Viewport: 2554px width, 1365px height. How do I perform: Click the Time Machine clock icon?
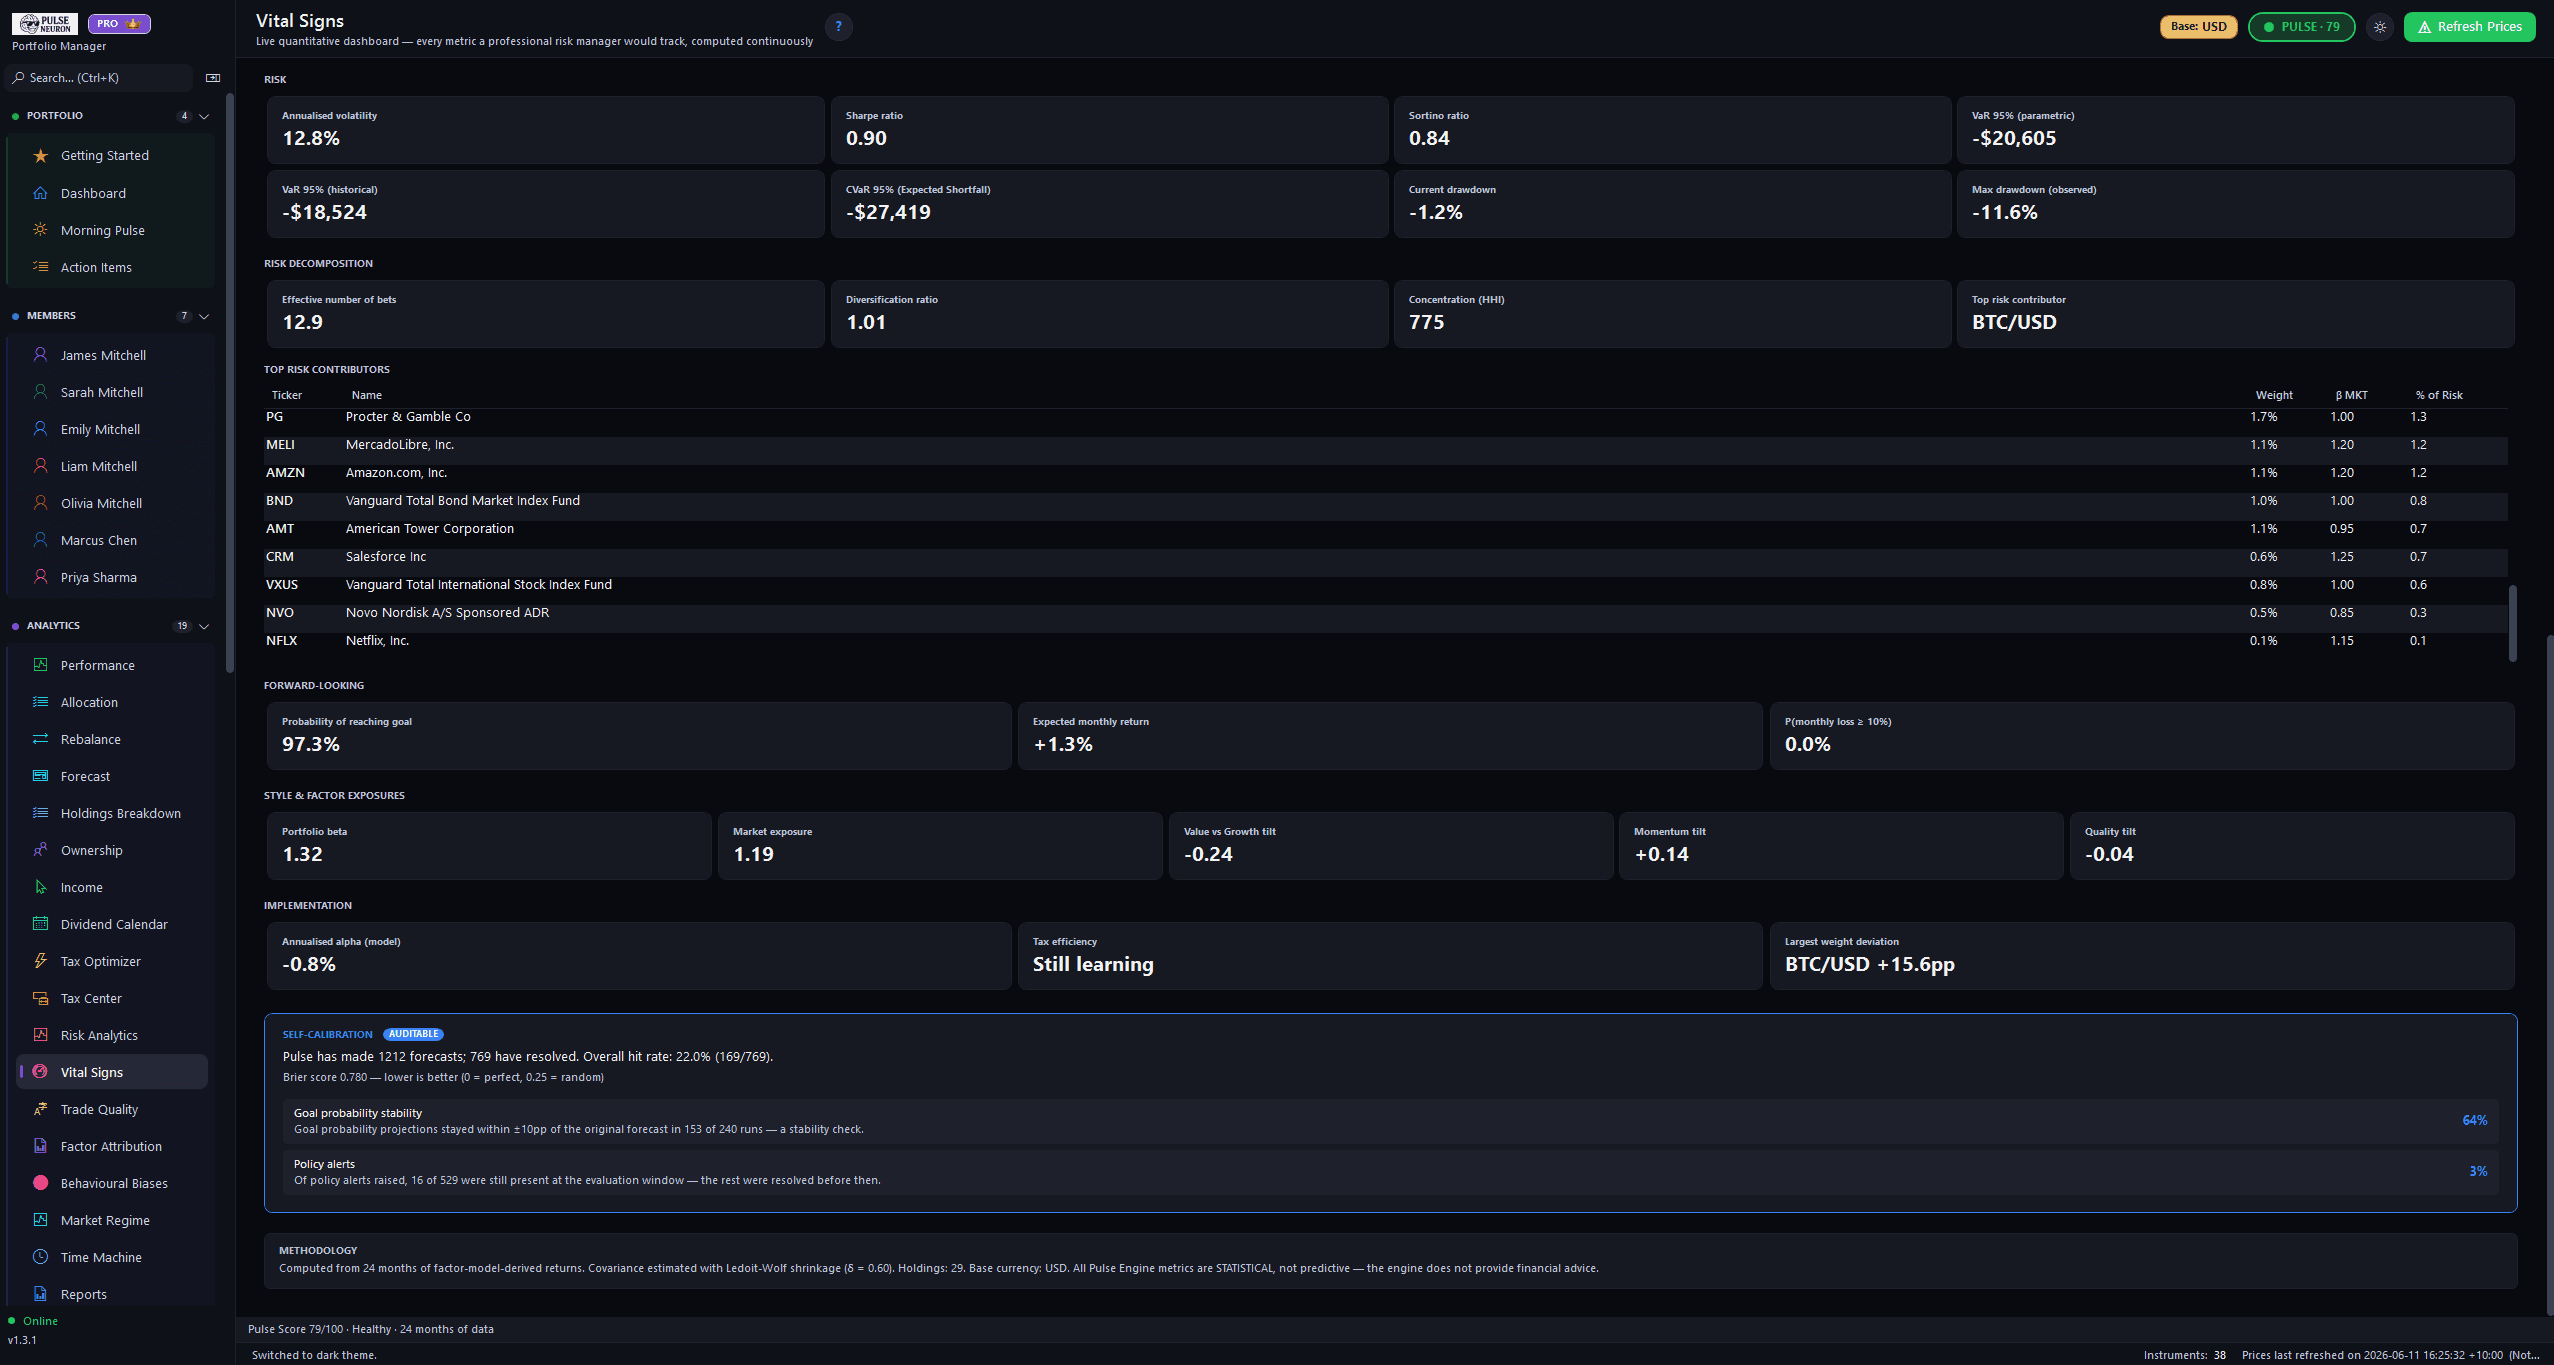[40, 1257]
